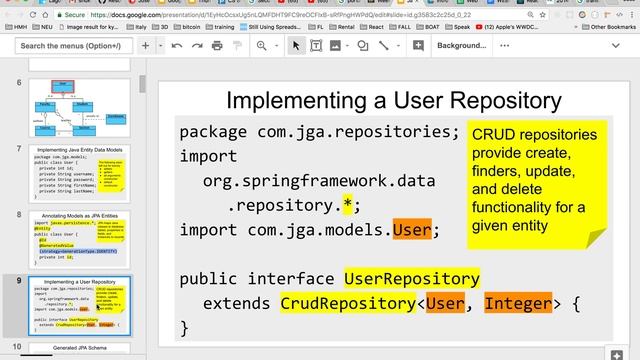Click highlighted 'UserRepository' text
This screenshot has width=640, height=360.
tap(412, 279)
